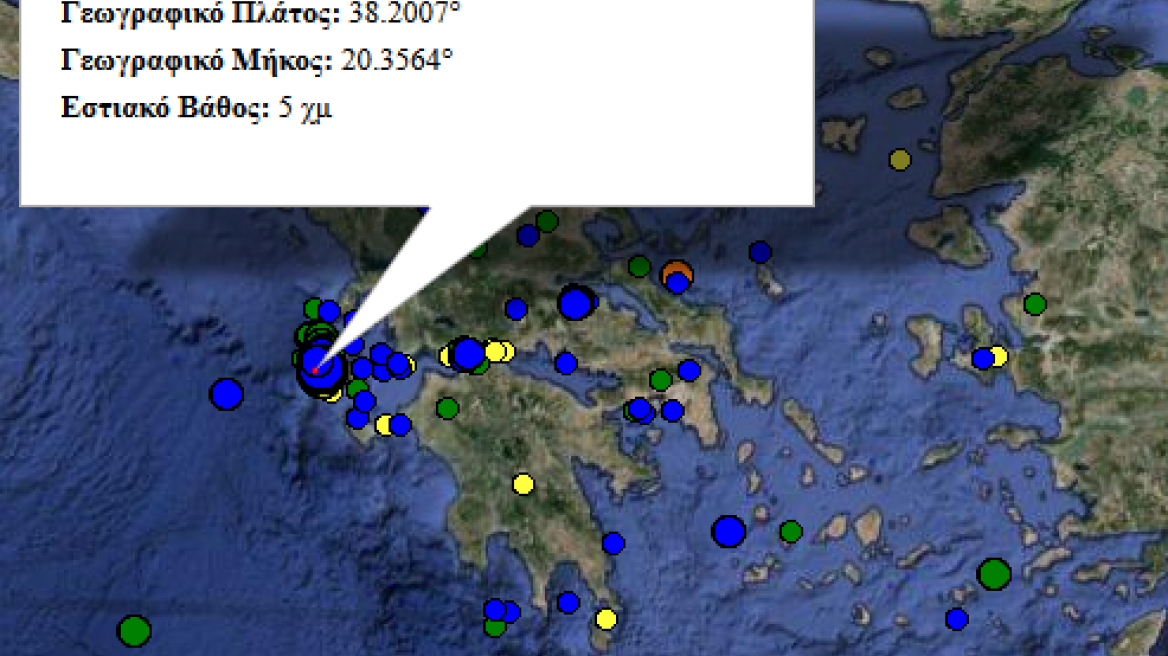The width and height of the screenshot is (1168, 656).
Task: Expand the earthquake details popup window
Action: [420, 100]
